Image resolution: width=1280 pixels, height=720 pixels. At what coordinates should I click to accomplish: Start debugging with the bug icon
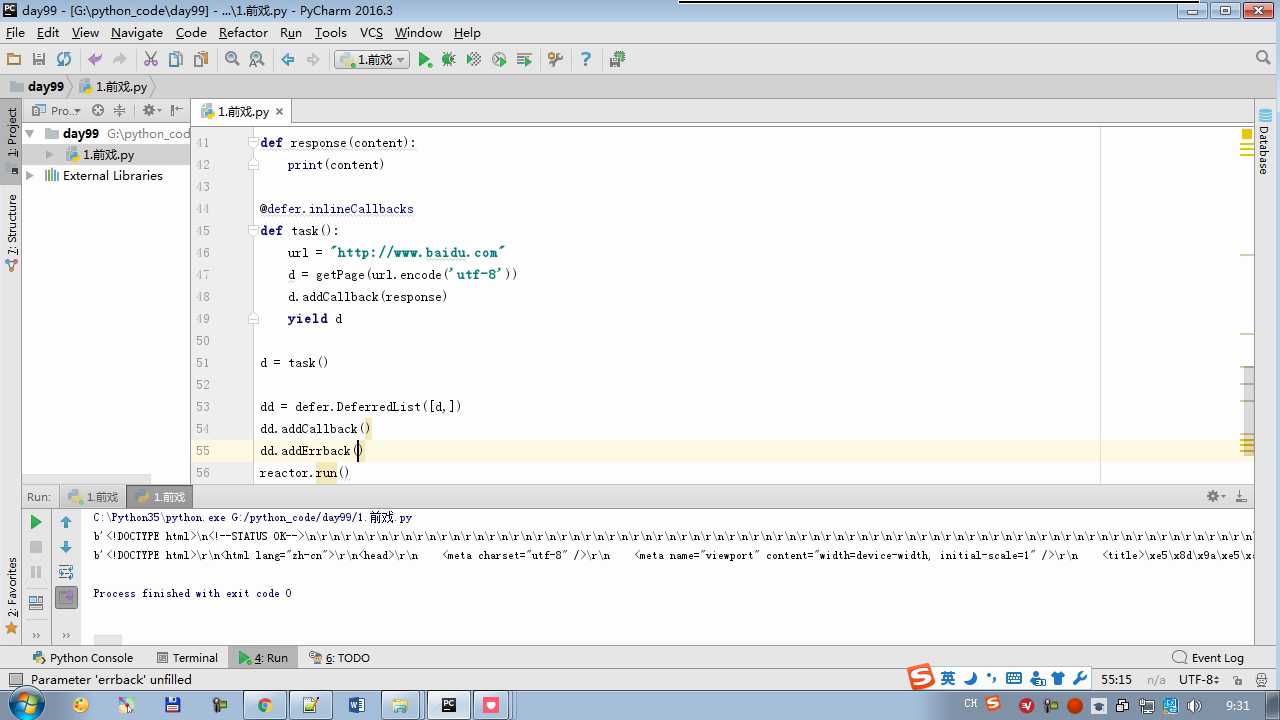pos(449,60)
